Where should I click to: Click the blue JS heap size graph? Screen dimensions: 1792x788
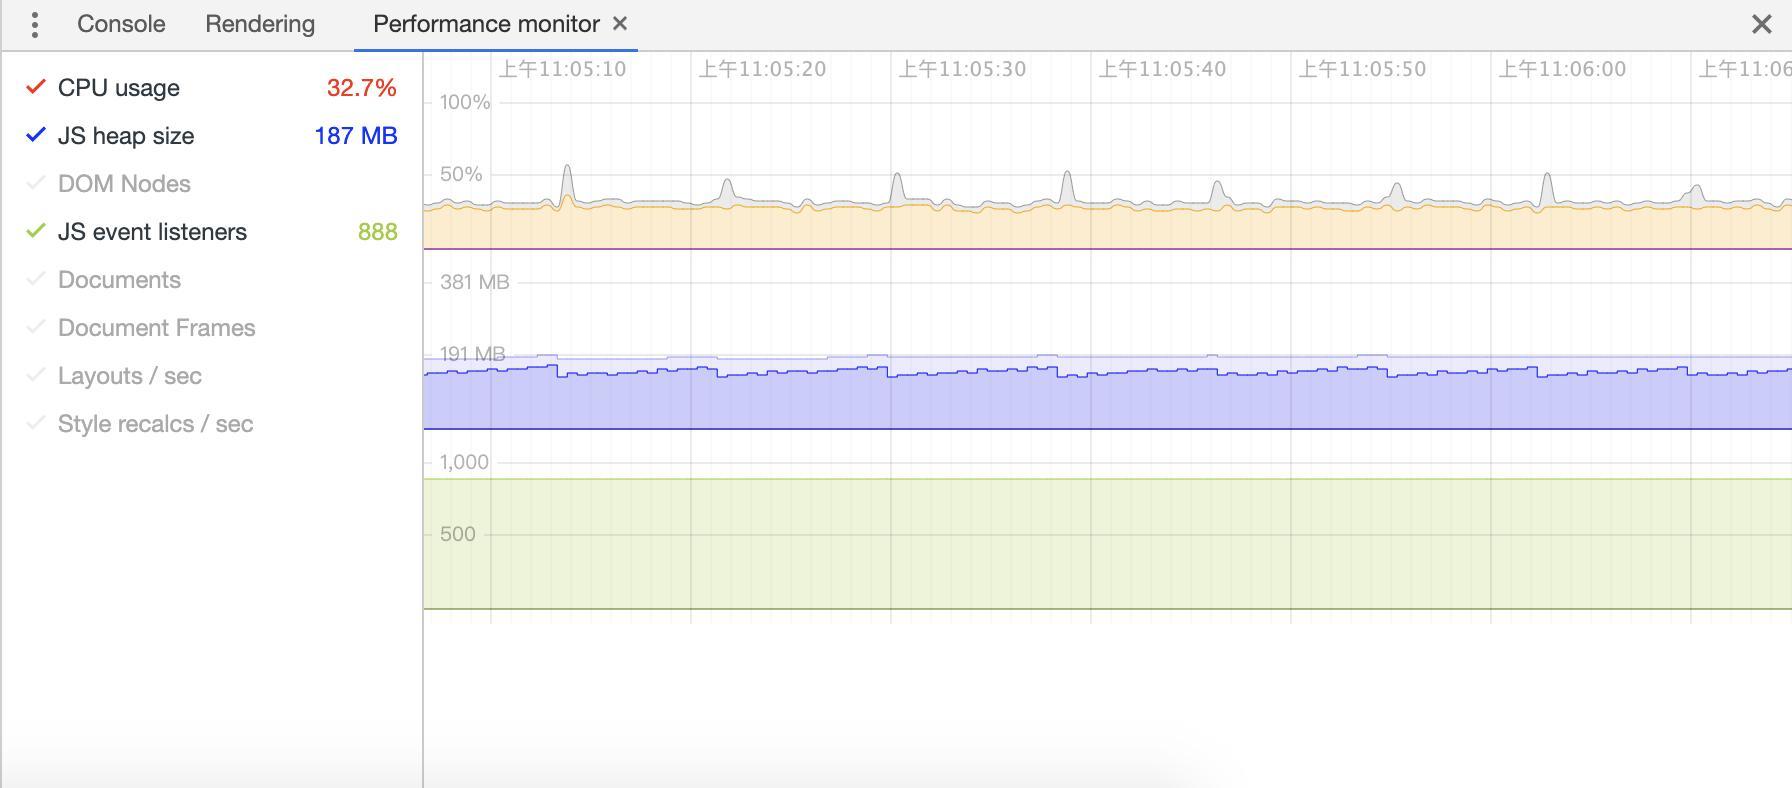(1100, 400)
